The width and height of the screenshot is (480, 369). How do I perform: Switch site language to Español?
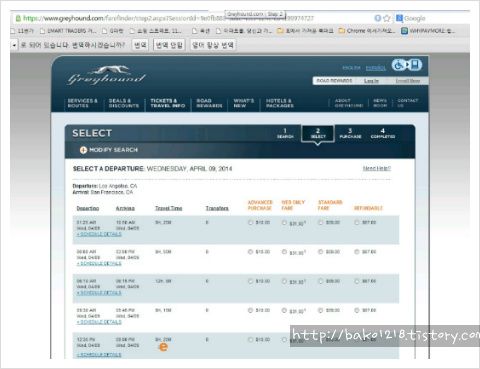tap(376, 68)
